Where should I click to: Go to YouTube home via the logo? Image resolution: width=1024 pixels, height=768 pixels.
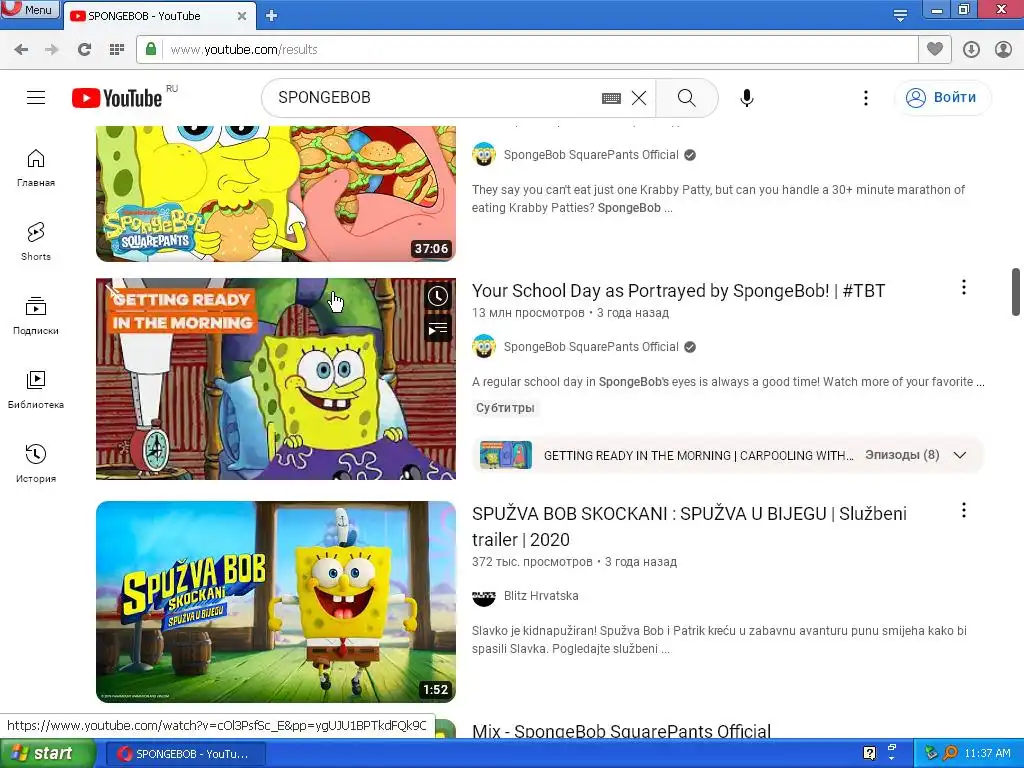pyautogui.click(x=117, y=98)
